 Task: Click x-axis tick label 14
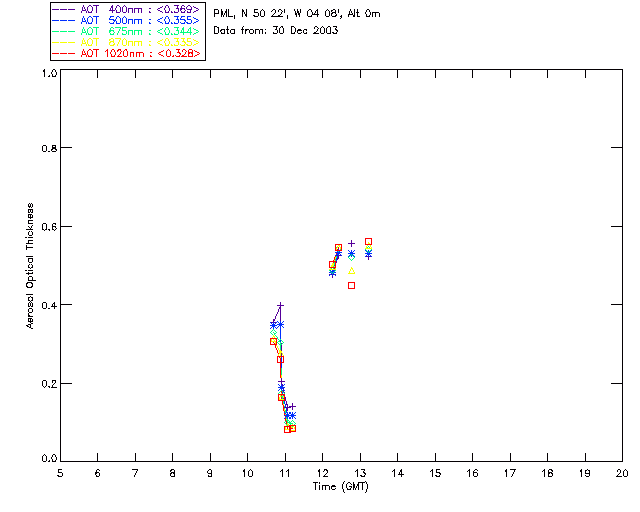398,474
